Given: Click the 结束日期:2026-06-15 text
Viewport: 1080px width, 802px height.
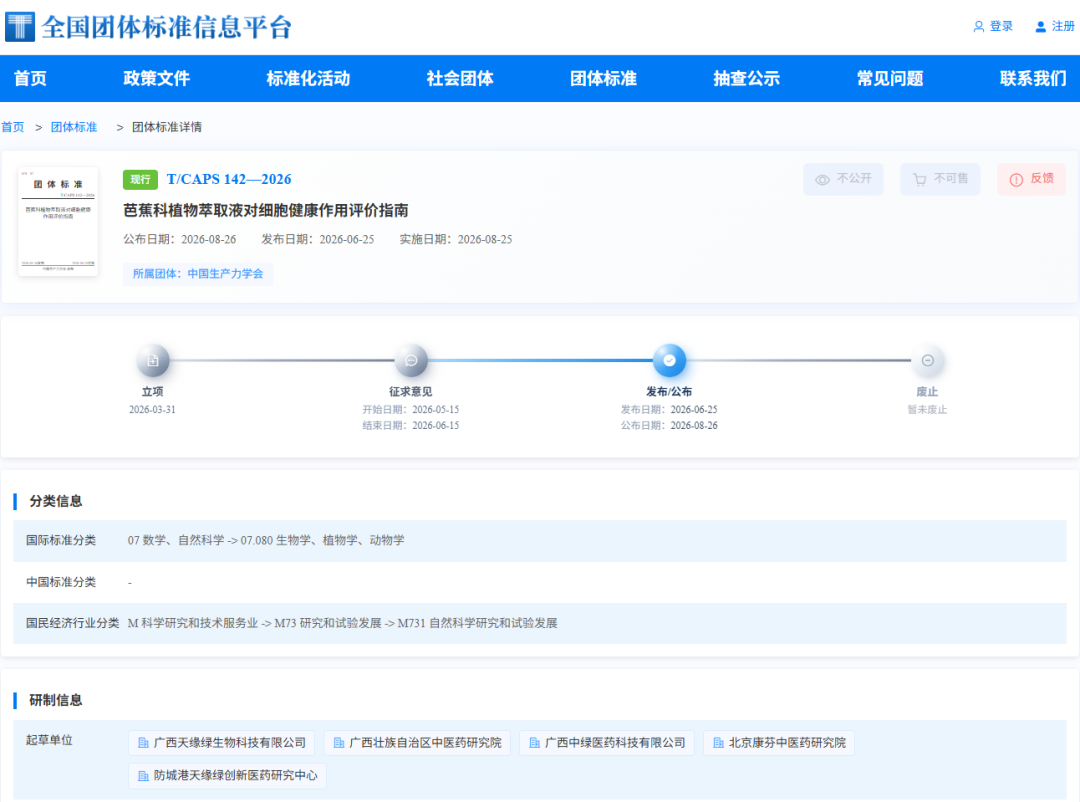Looking at the screenshot, I should 411,426.
